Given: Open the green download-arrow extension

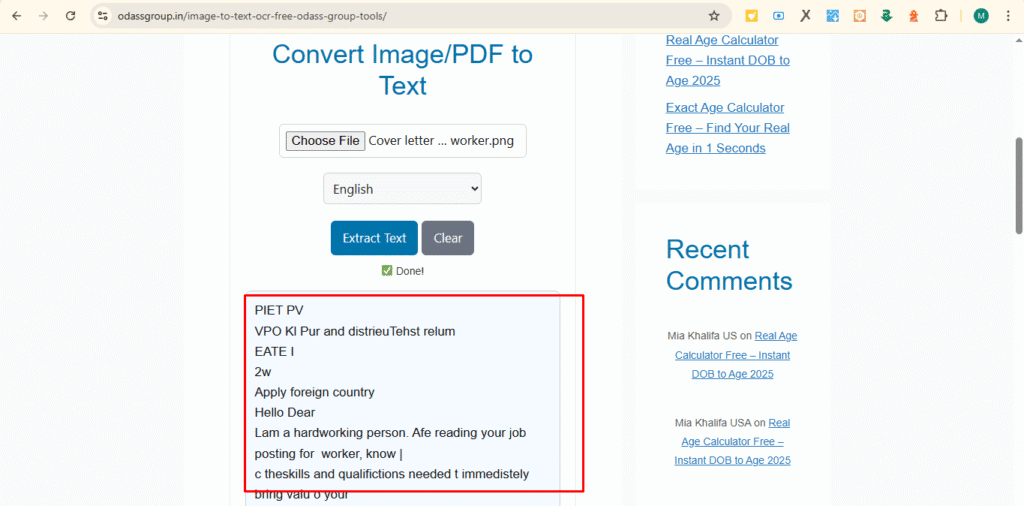Looking at the screenshot, I should point(886,16).
